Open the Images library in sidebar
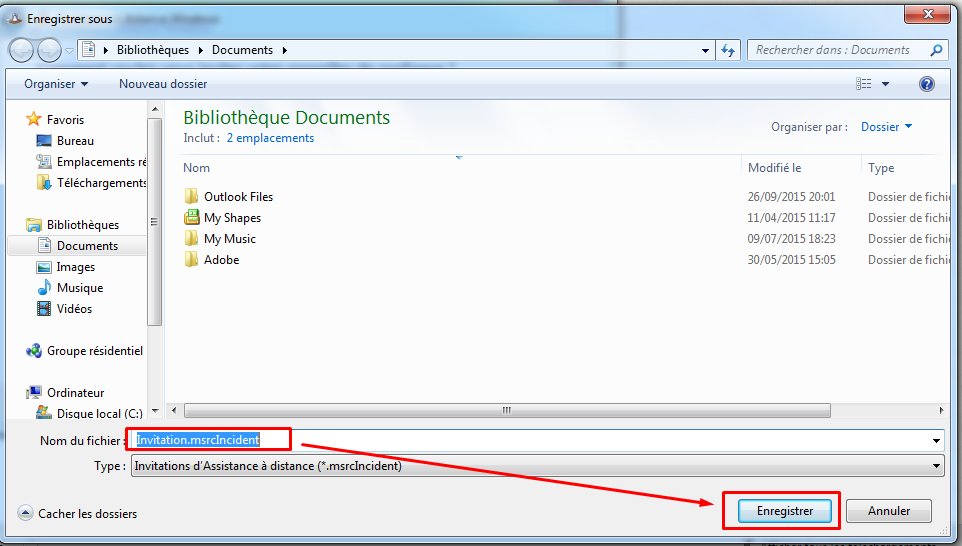 coord(76,267)
